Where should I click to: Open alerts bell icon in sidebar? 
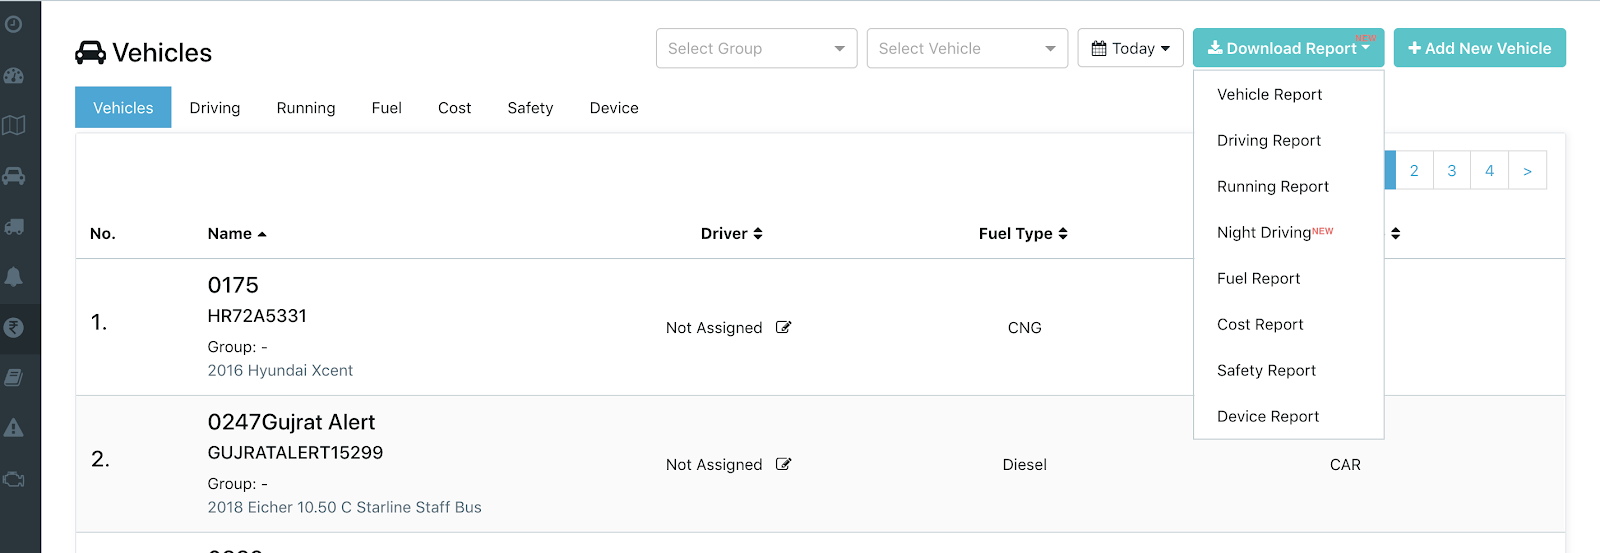pyautogui.click(x=14, y=277)
